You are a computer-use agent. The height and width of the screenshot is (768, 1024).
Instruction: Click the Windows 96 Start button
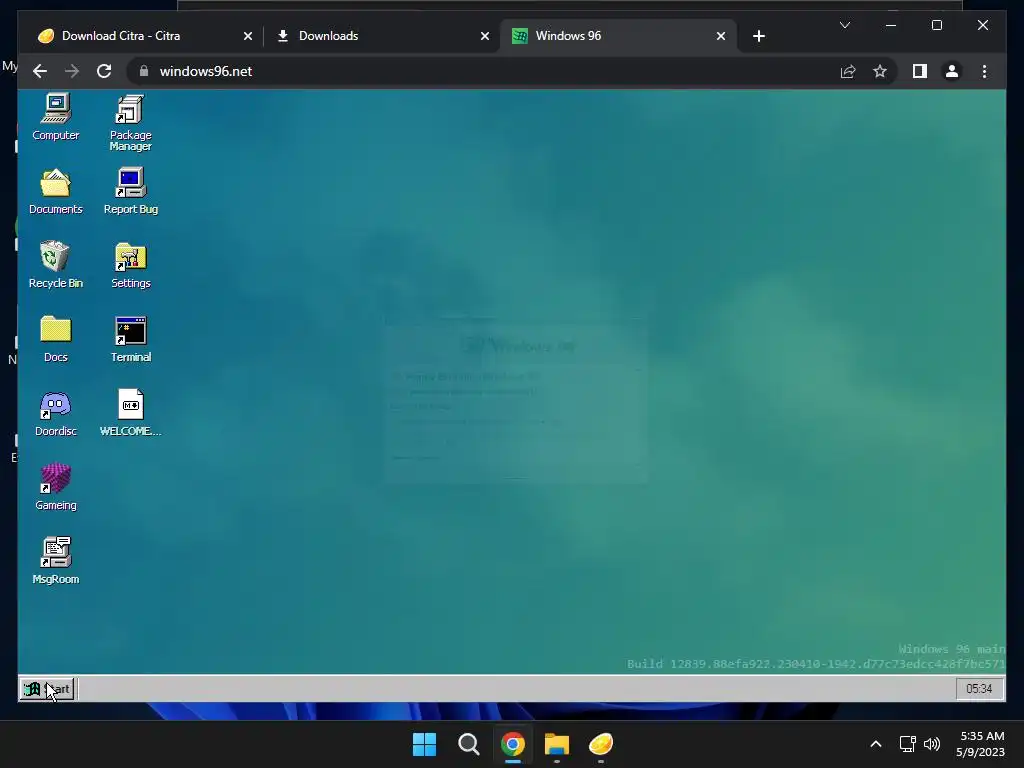click(x=46, y=689)
